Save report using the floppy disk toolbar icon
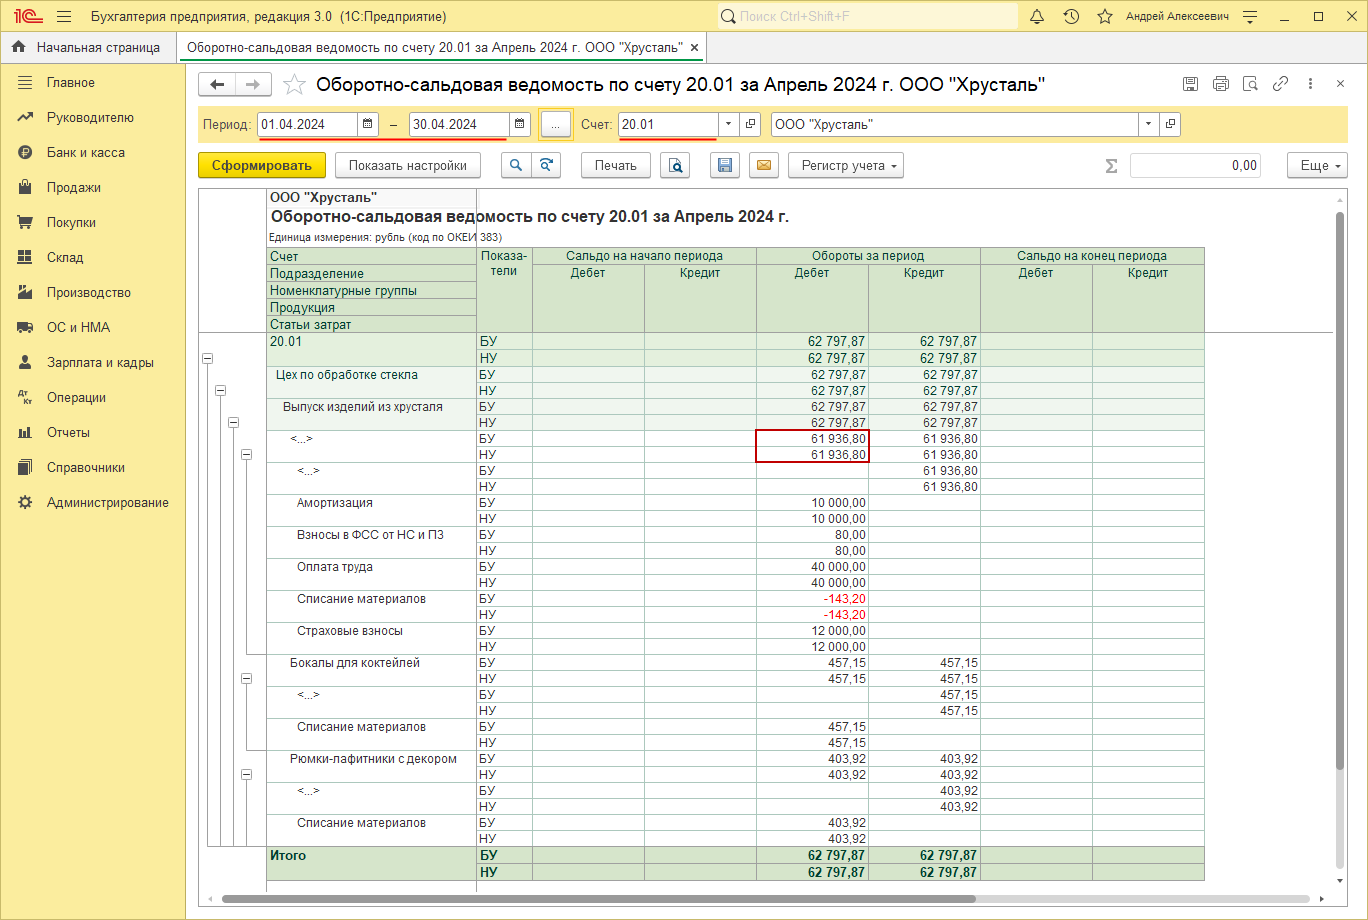Screen dimensions: 1368x920 coord(725,166)
